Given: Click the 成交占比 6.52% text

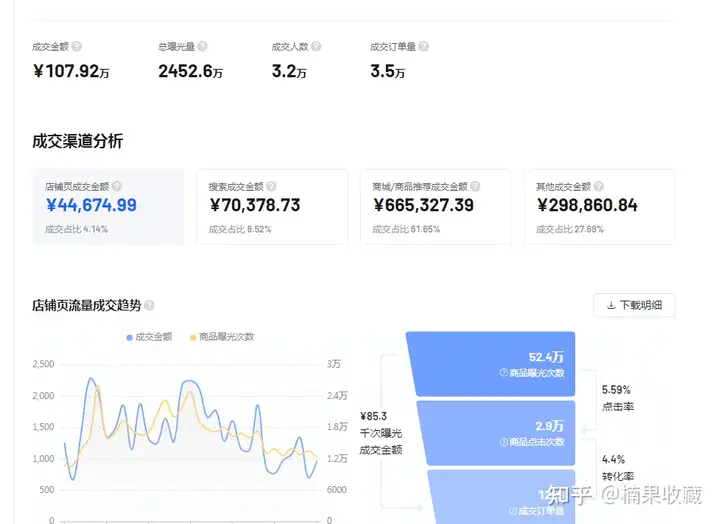Looking at the screenshot, I should pos(240,229).
